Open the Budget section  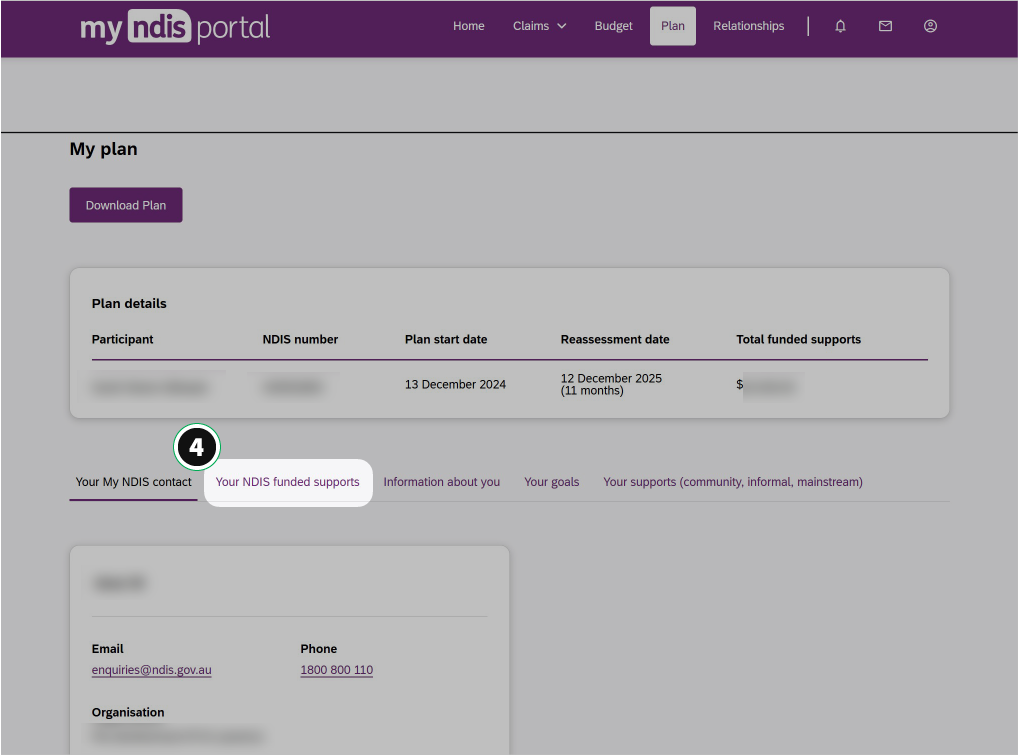613,26
